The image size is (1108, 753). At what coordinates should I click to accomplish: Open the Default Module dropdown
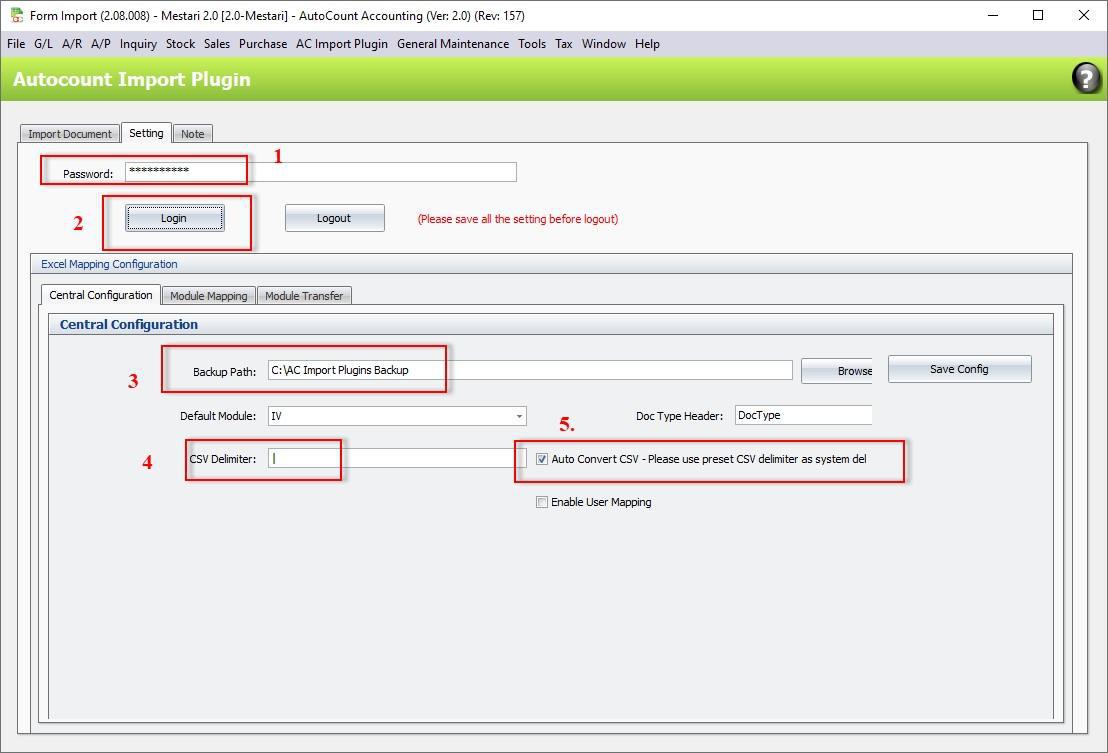518,416
